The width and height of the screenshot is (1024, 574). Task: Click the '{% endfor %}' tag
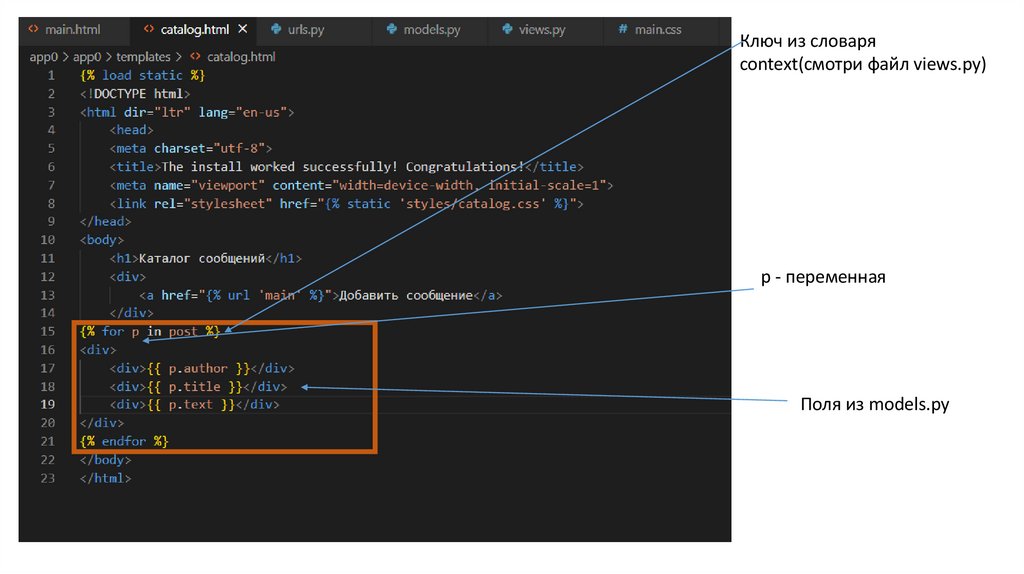[124, 441]
